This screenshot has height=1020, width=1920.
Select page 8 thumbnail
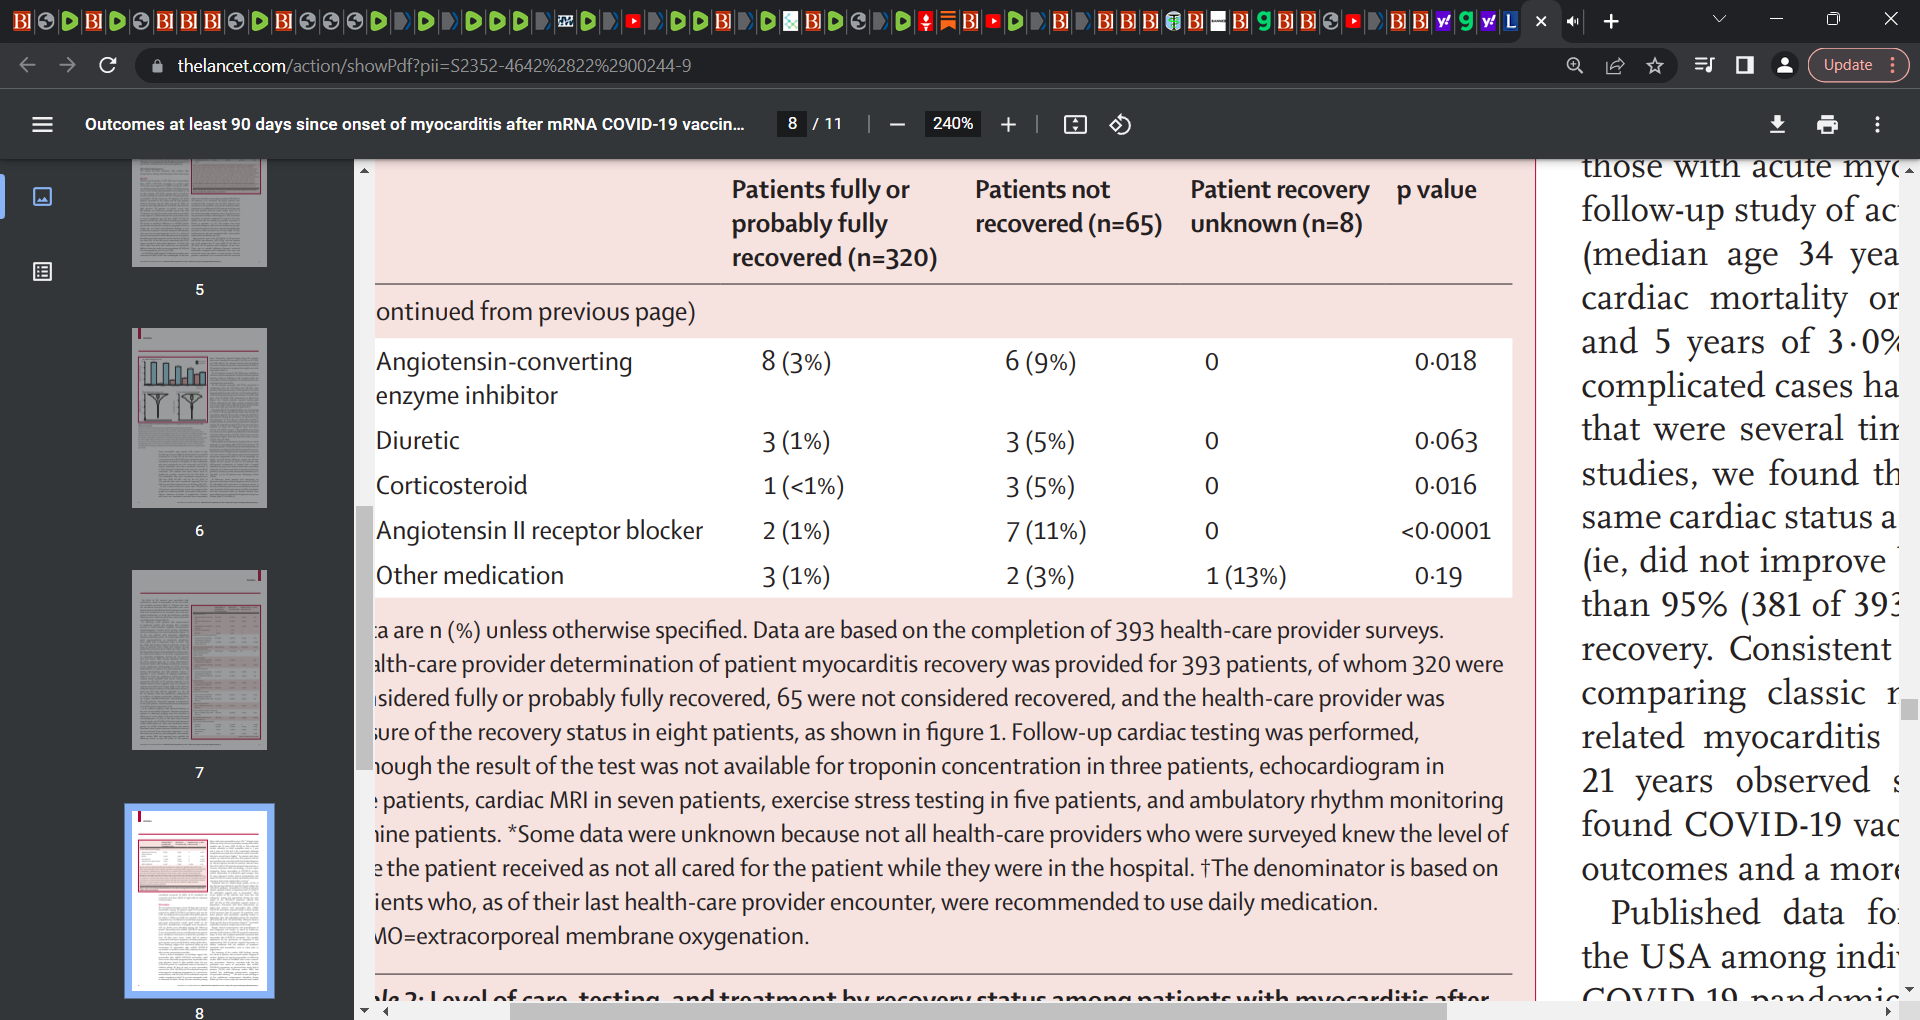pos(199,901)
